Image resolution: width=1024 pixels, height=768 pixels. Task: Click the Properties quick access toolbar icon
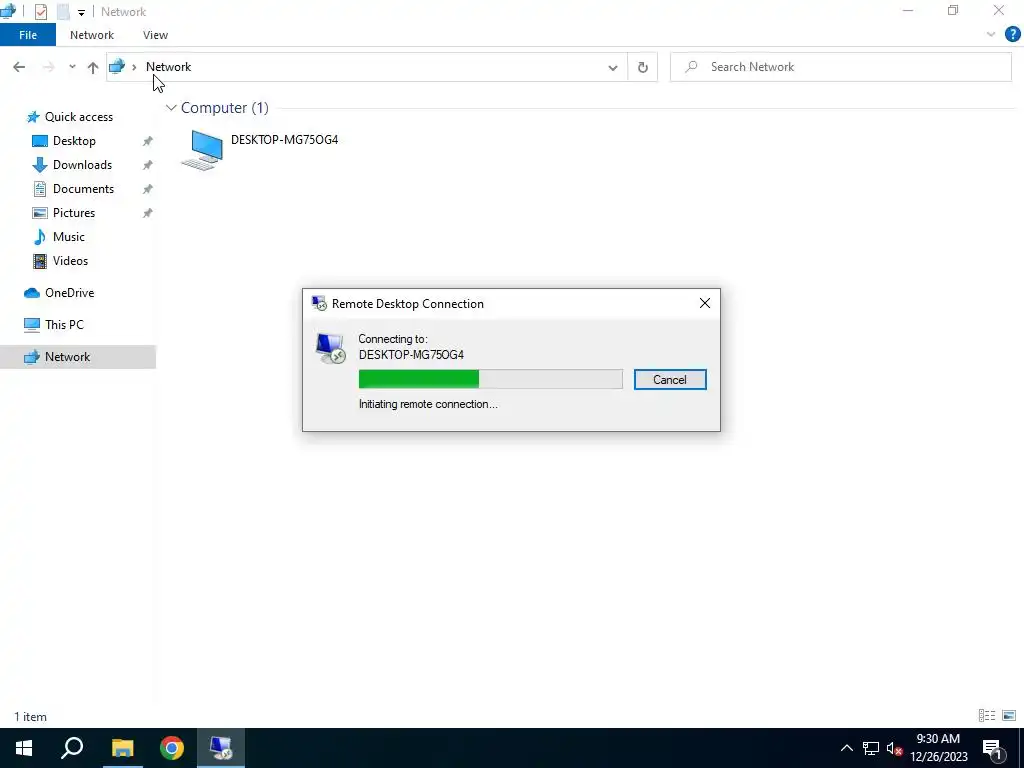pyautogui.click(x=40, y=12)
